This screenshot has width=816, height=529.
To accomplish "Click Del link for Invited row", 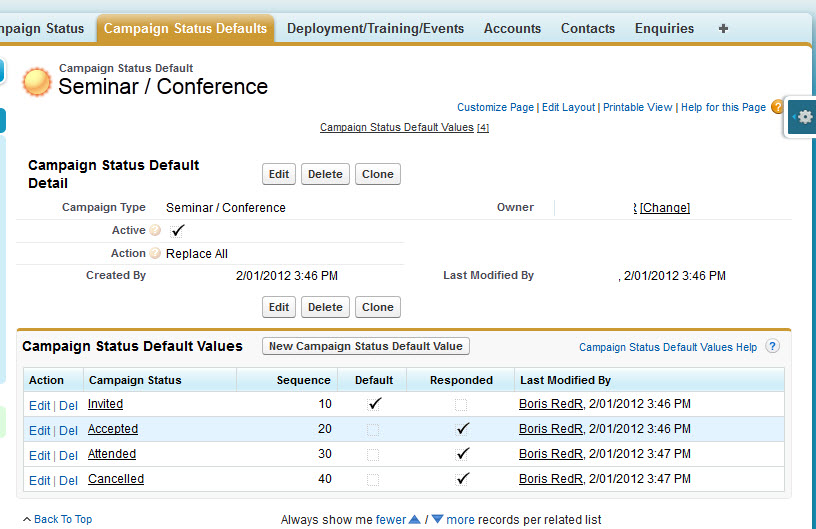I will click(68, 406).
